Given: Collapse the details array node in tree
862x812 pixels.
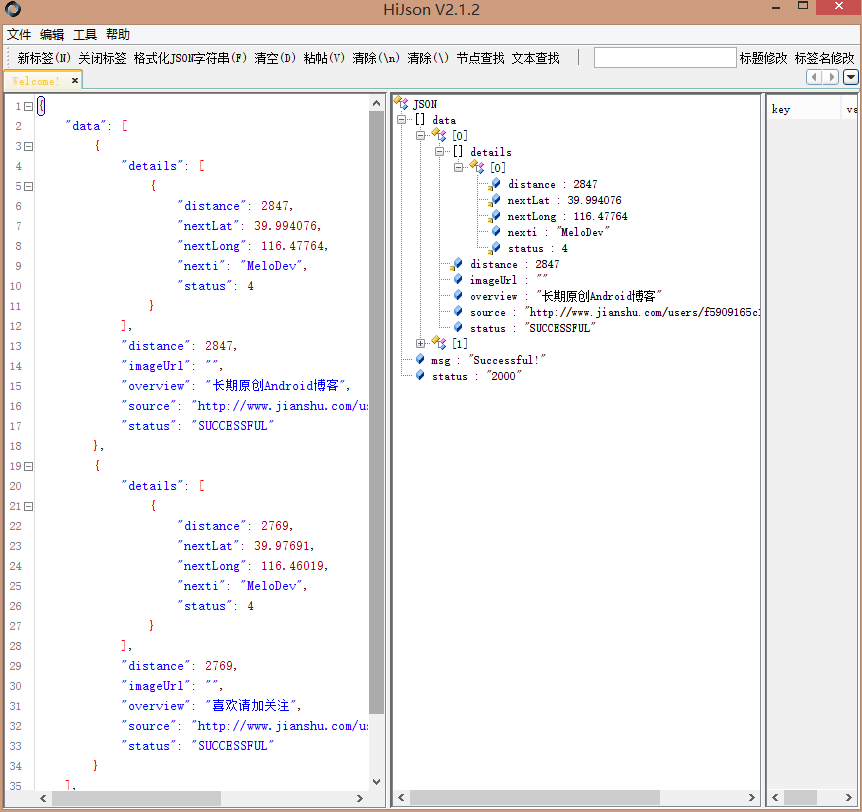Looking at the screenshot, I should [440, 152].
